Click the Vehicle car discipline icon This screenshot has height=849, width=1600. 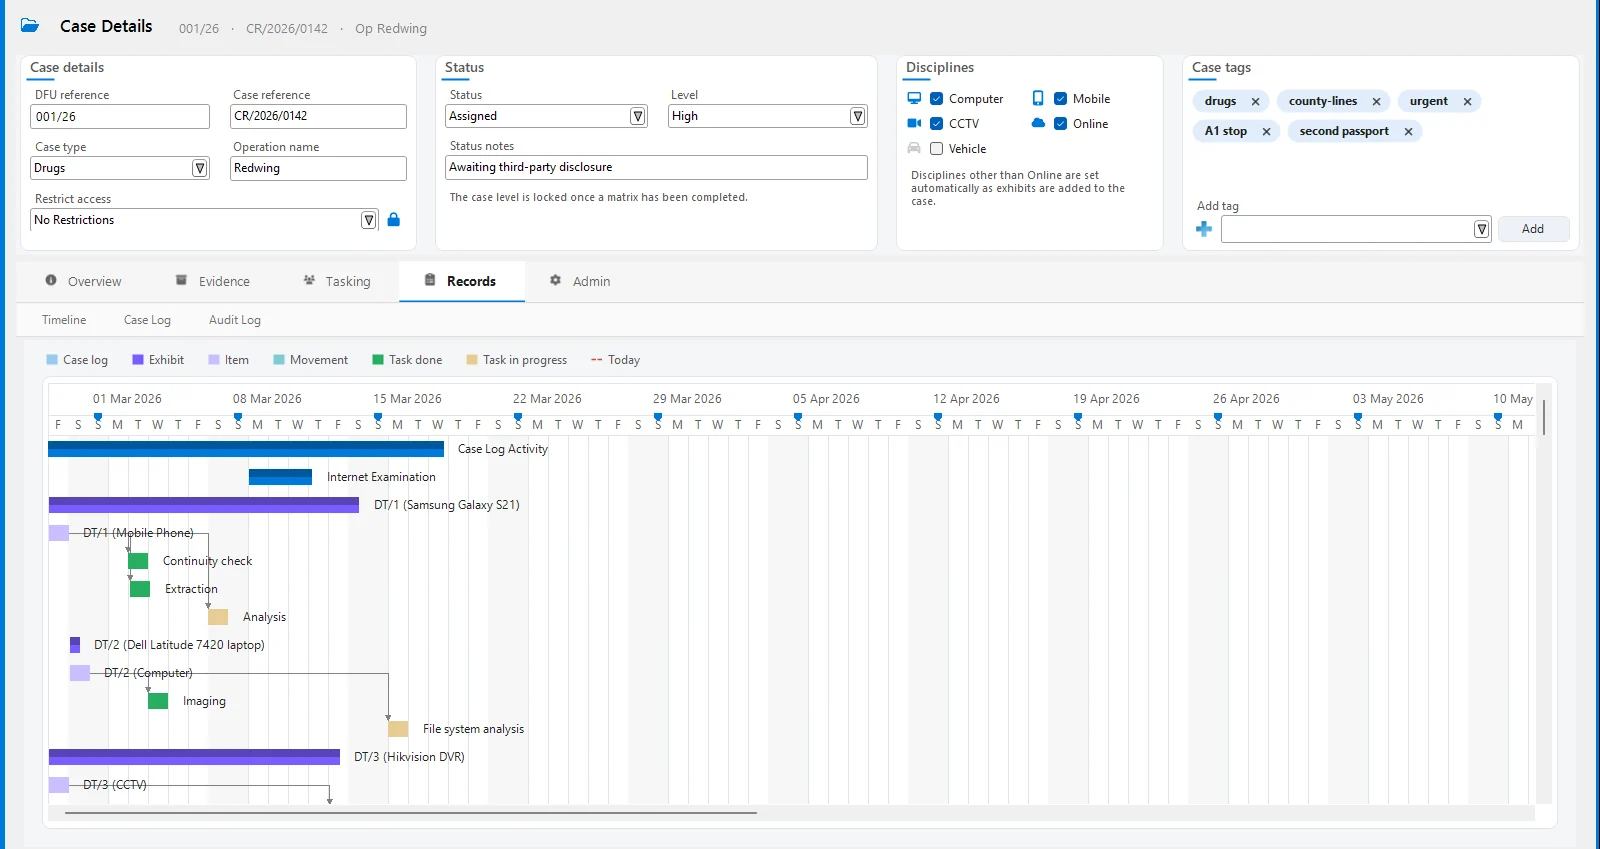pyautogui.click(x=914, y=148)
